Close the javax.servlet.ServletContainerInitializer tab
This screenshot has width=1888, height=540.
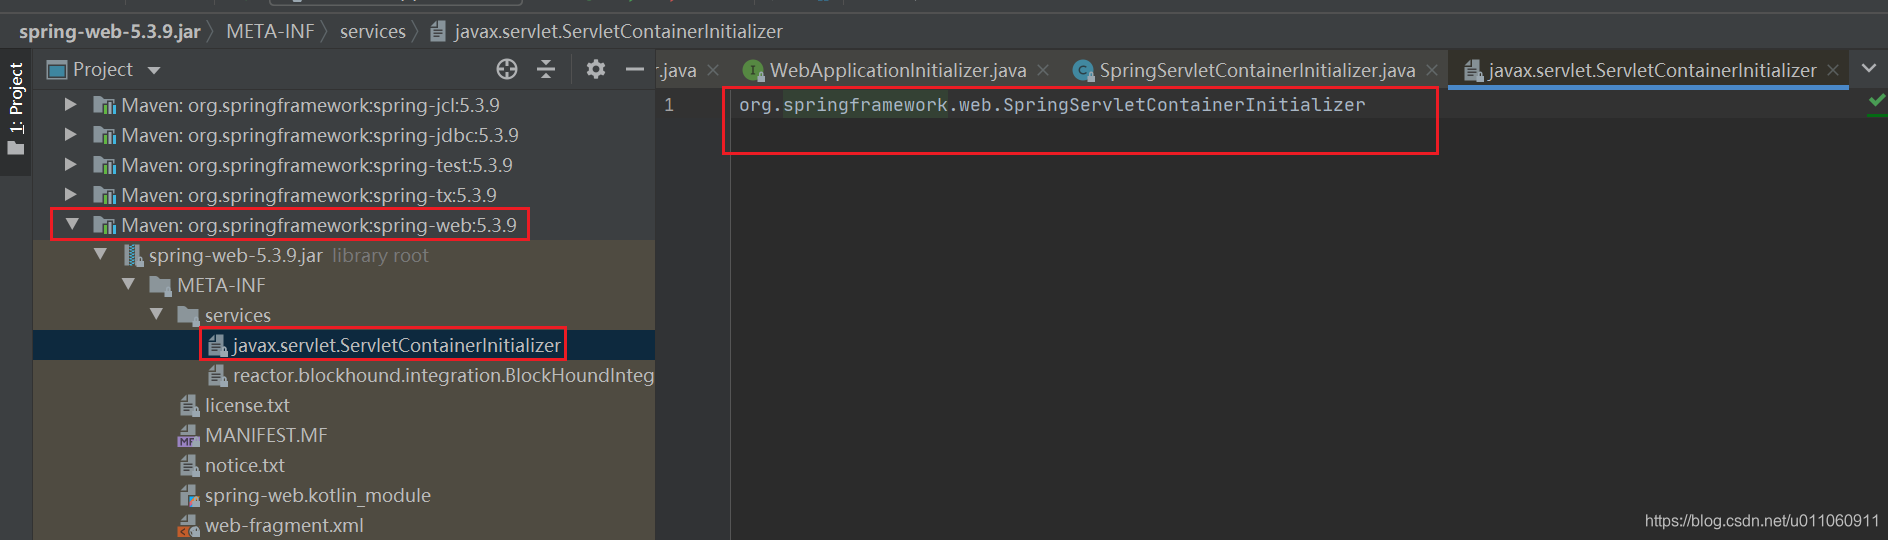(1833, 70)
